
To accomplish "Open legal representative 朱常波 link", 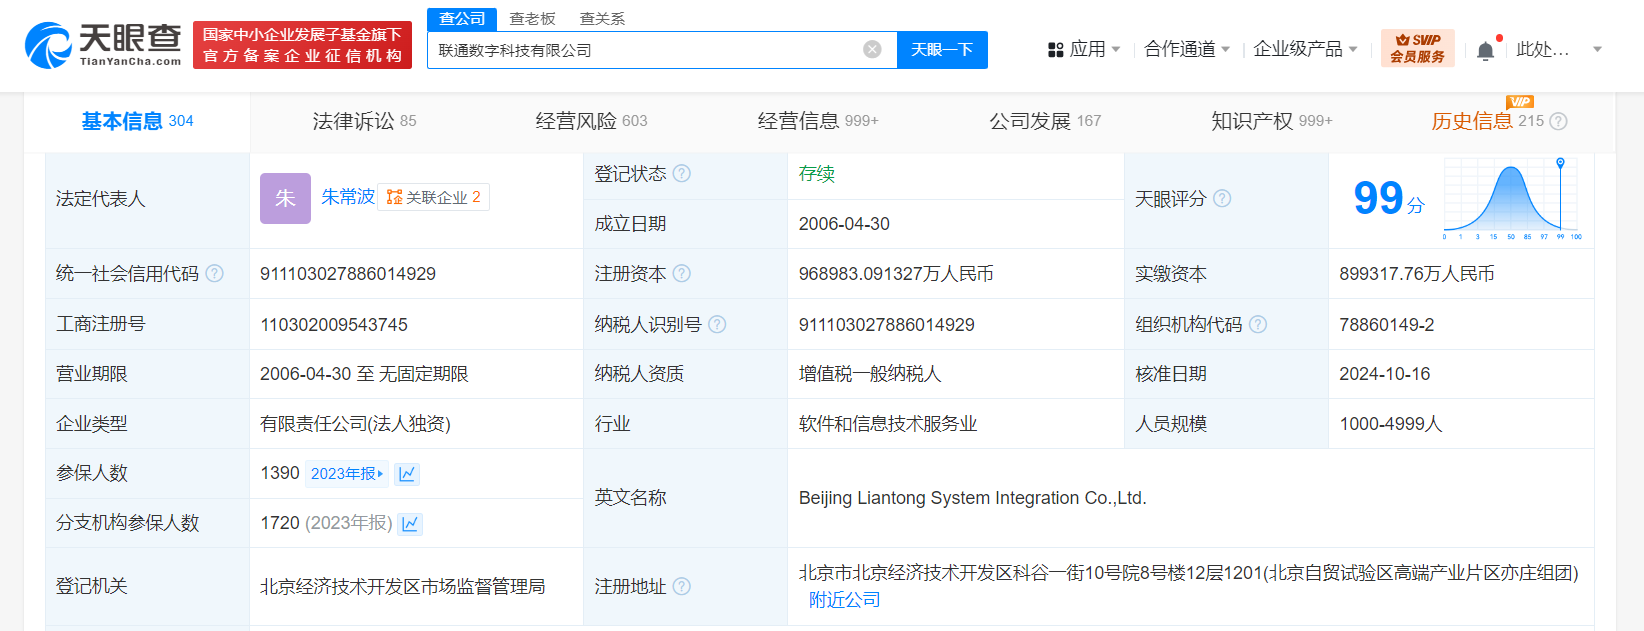I will pyautogui.click(x=347, y=197).
